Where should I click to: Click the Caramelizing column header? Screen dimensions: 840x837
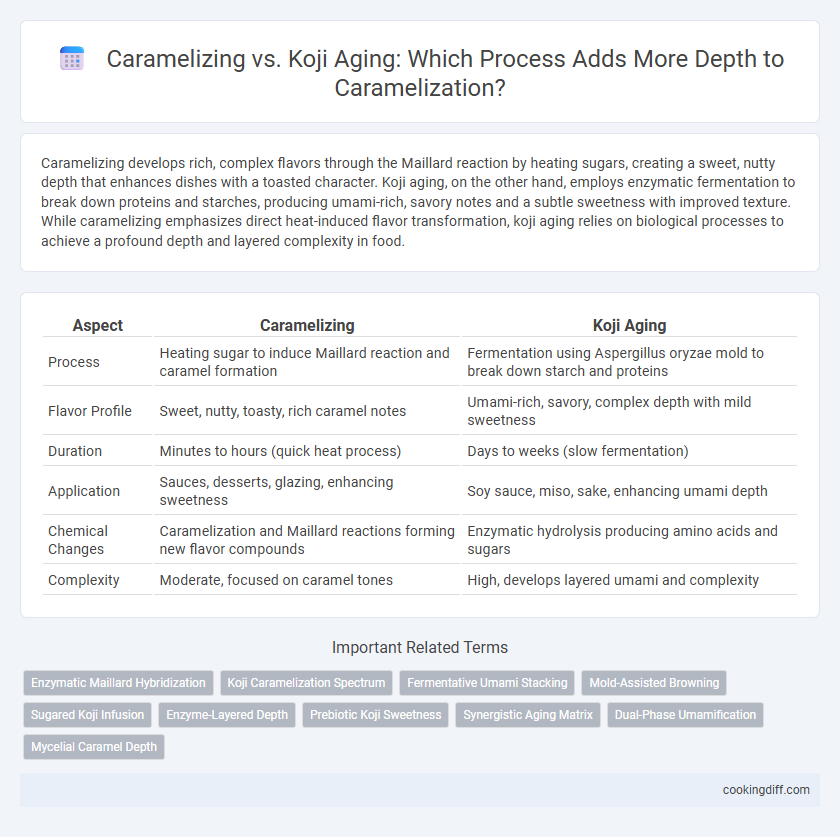tap(307, 325)
